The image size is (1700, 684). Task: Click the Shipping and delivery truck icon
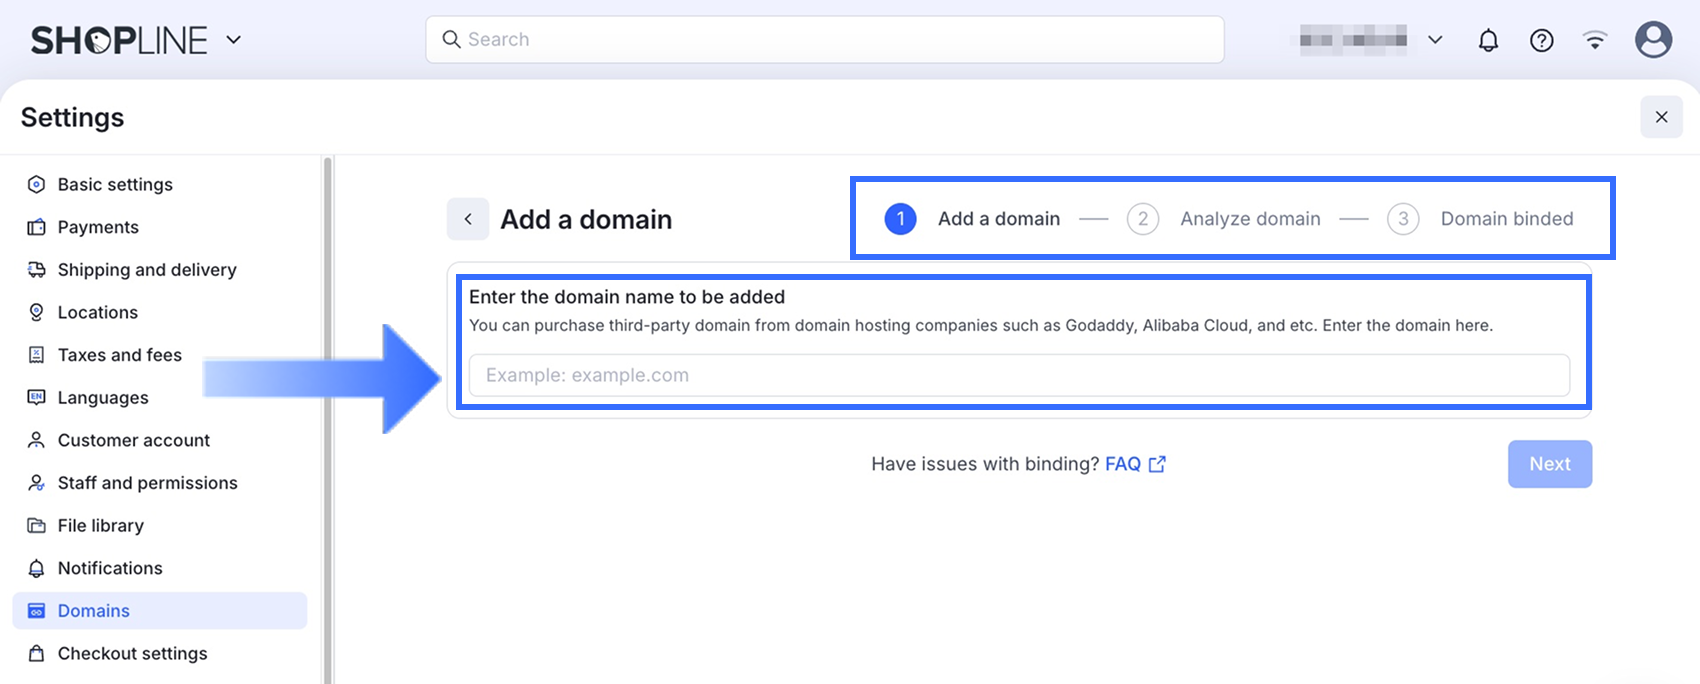click(37, 270)
